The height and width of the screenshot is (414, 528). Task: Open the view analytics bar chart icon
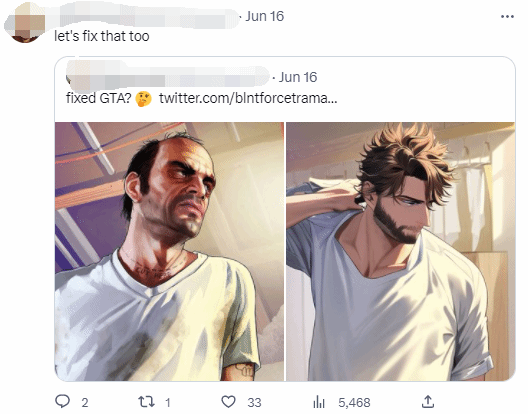pos(319,402)
